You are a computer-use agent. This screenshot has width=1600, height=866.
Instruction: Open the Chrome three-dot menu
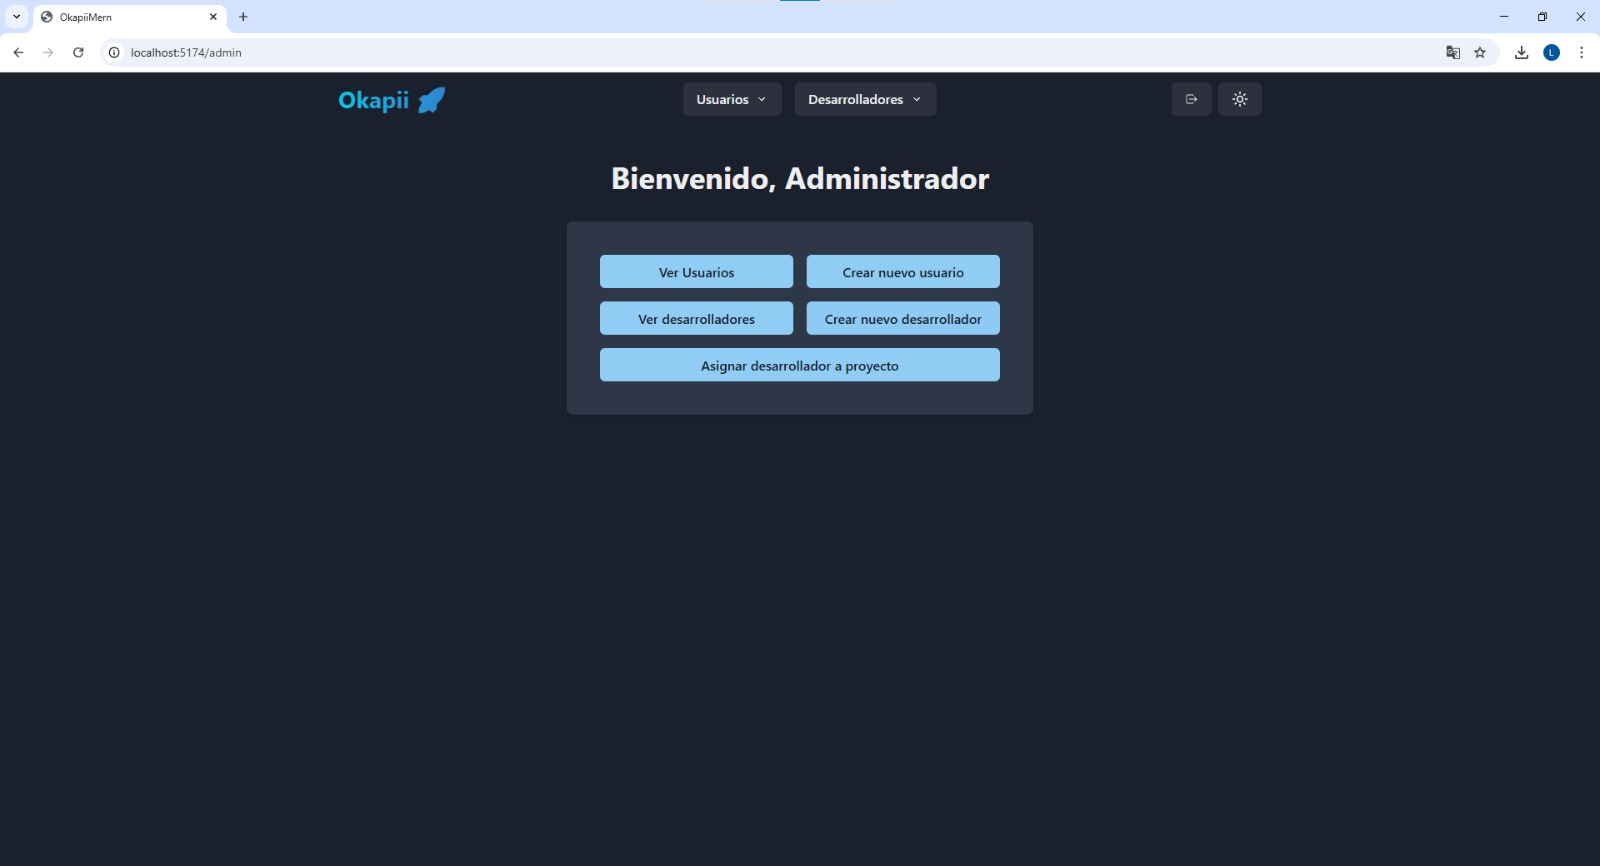[1581, 53]
